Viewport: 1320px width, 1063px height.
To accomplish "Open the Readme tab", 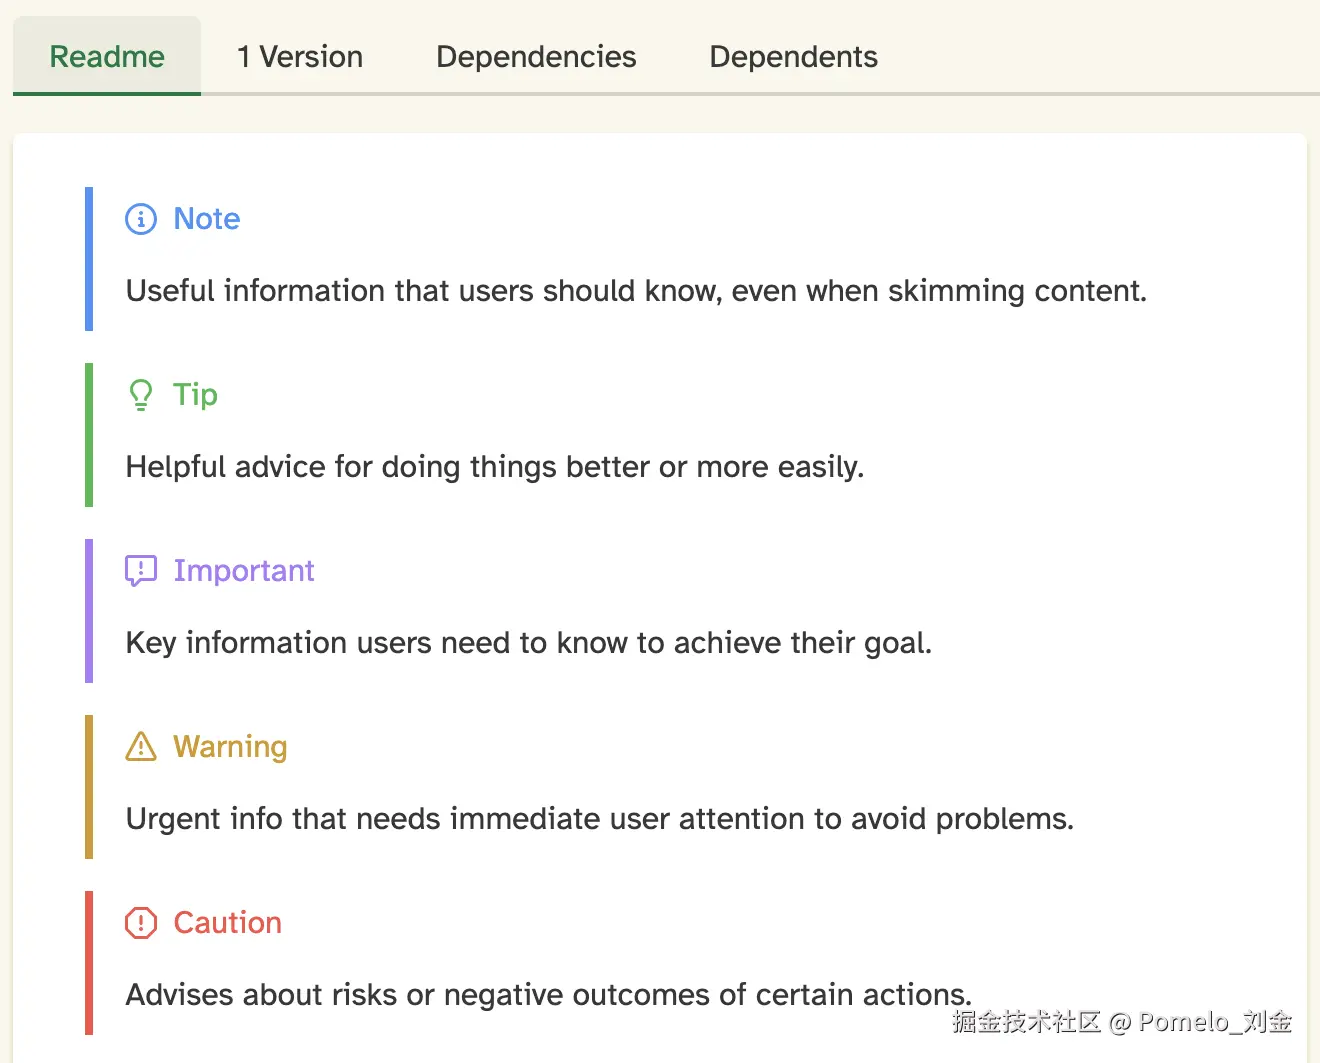I will (x=107, y=57).
